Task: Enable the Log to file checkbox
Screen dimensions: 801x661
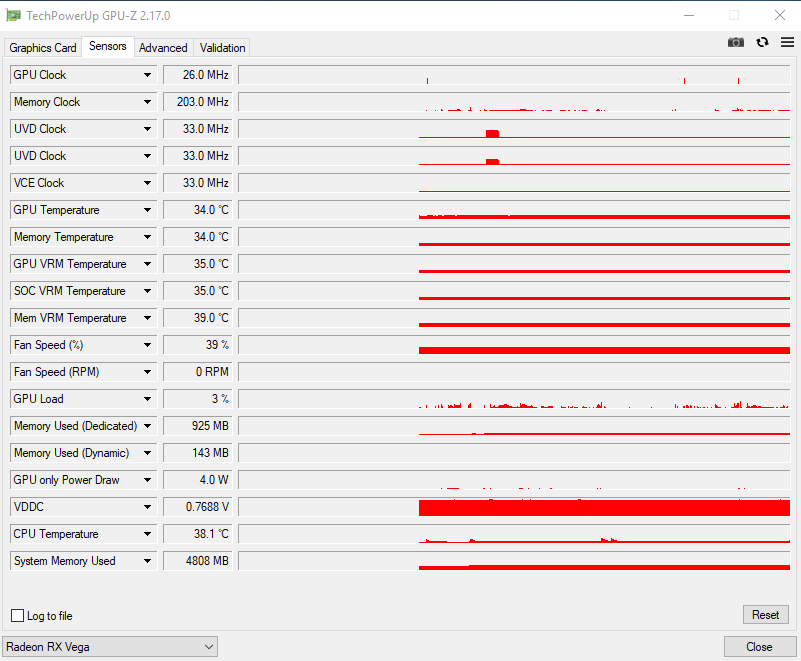Action: click(17, 616)
